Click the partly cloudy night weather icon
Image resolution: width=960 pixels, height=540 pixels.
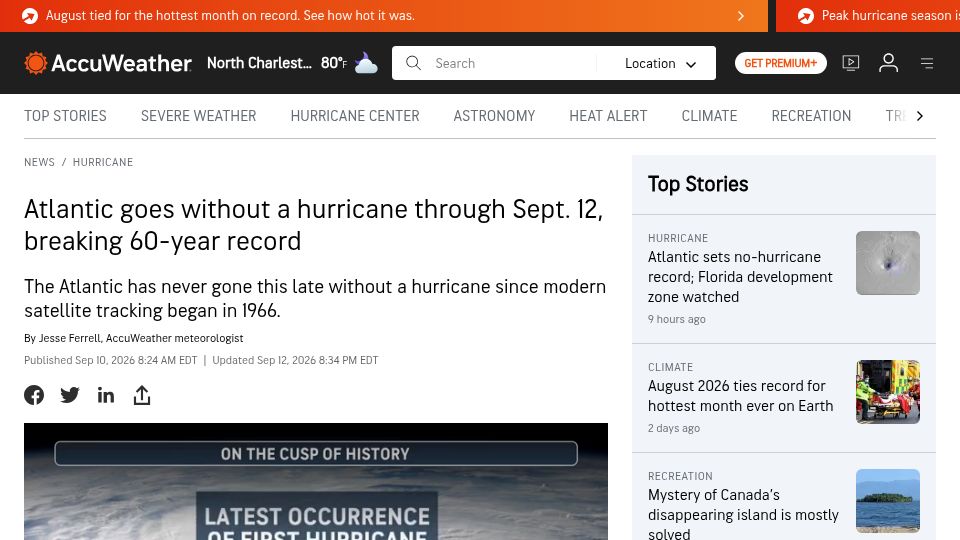[366, 63]
